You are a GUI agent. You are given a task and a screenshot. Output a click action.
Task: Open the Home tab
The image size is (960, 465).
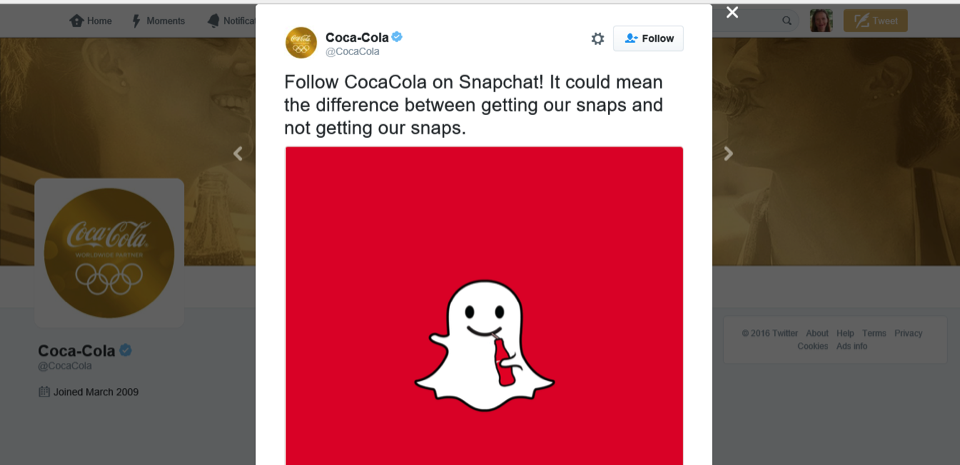point(91,21)
